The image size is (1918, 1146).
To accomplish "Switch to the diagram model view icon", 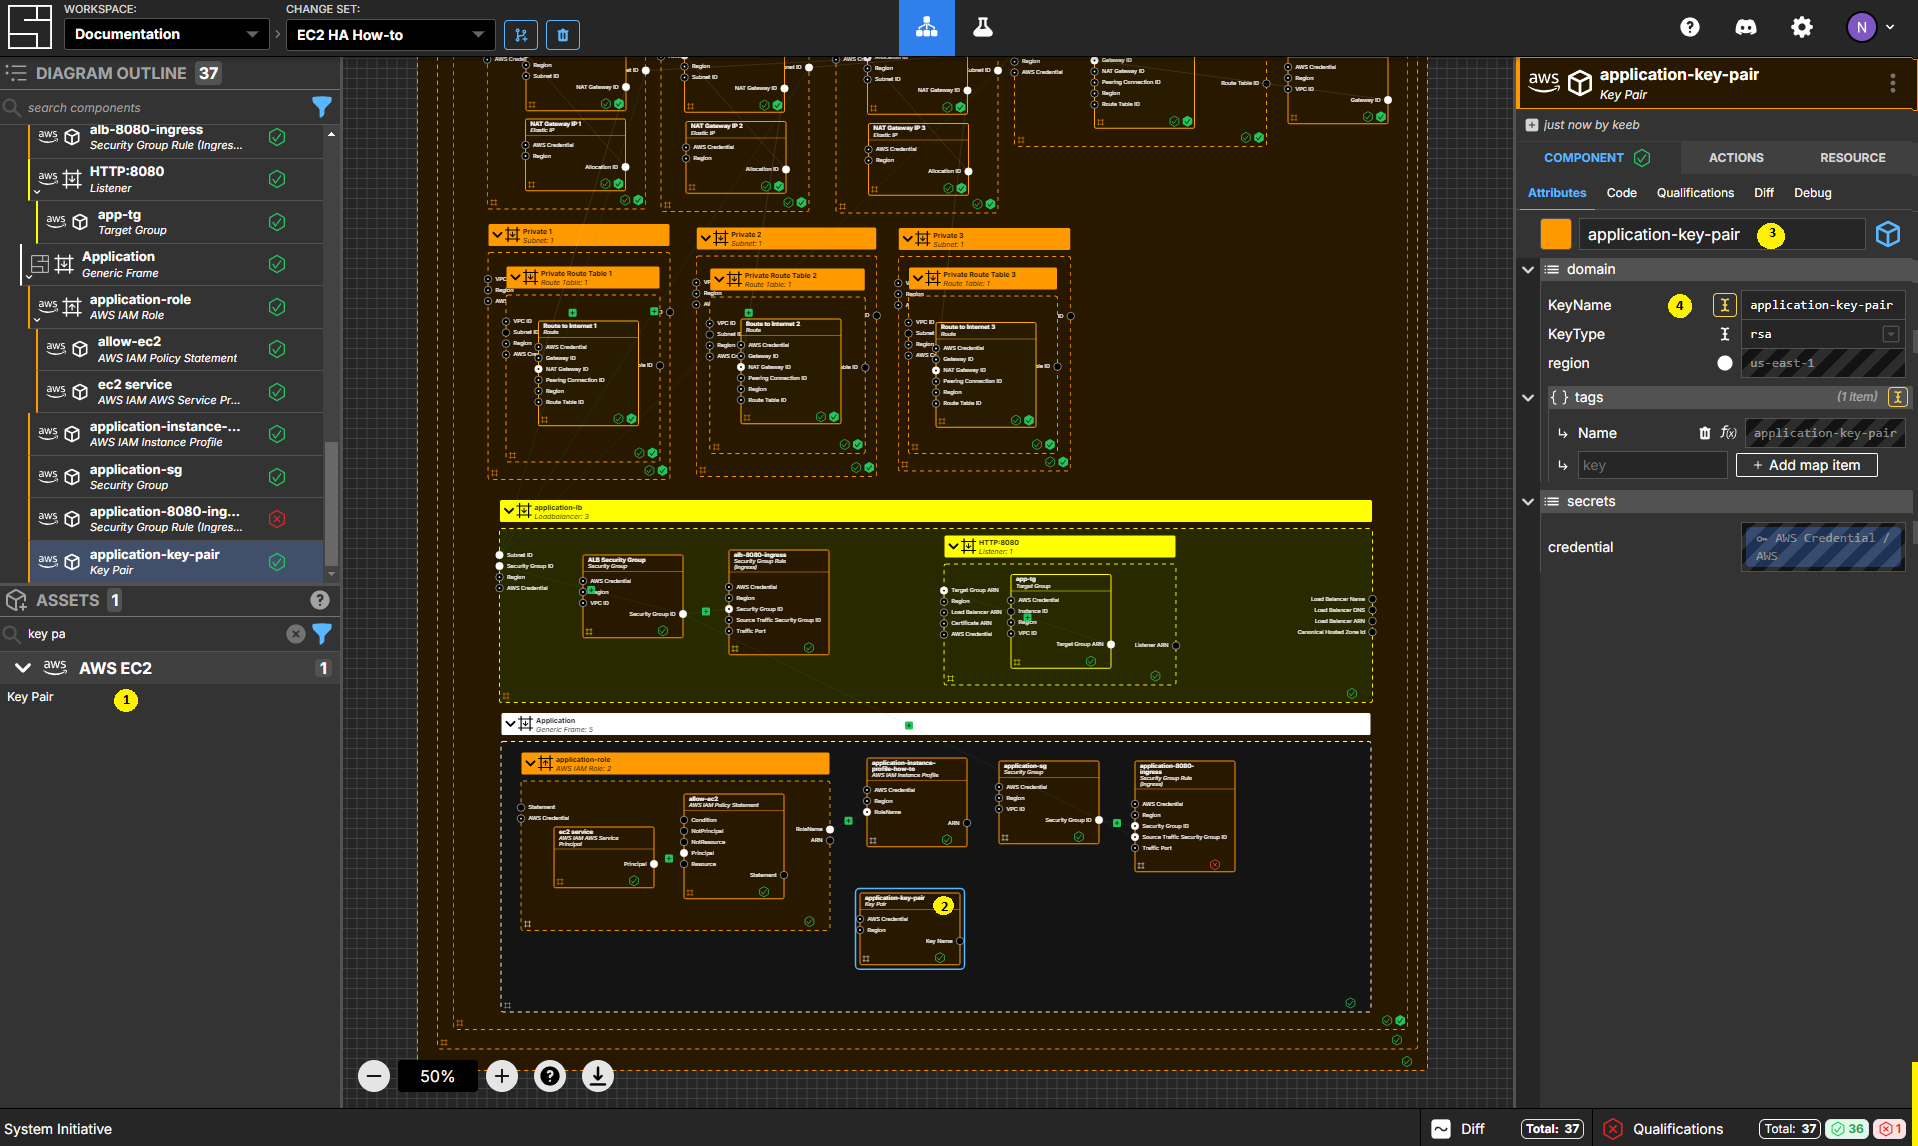I will tap(927, 27).
